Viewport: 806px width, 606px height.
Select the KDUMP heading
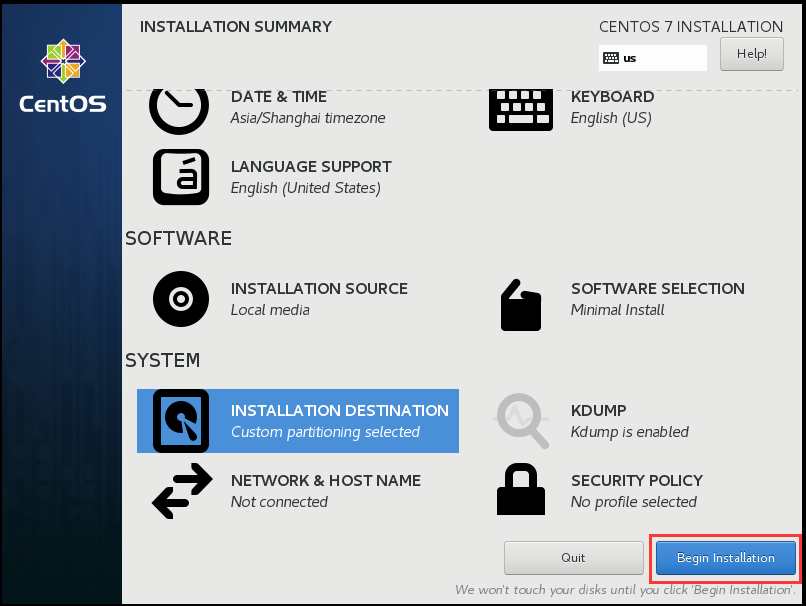pyautogui.click(x=599, y=410)
